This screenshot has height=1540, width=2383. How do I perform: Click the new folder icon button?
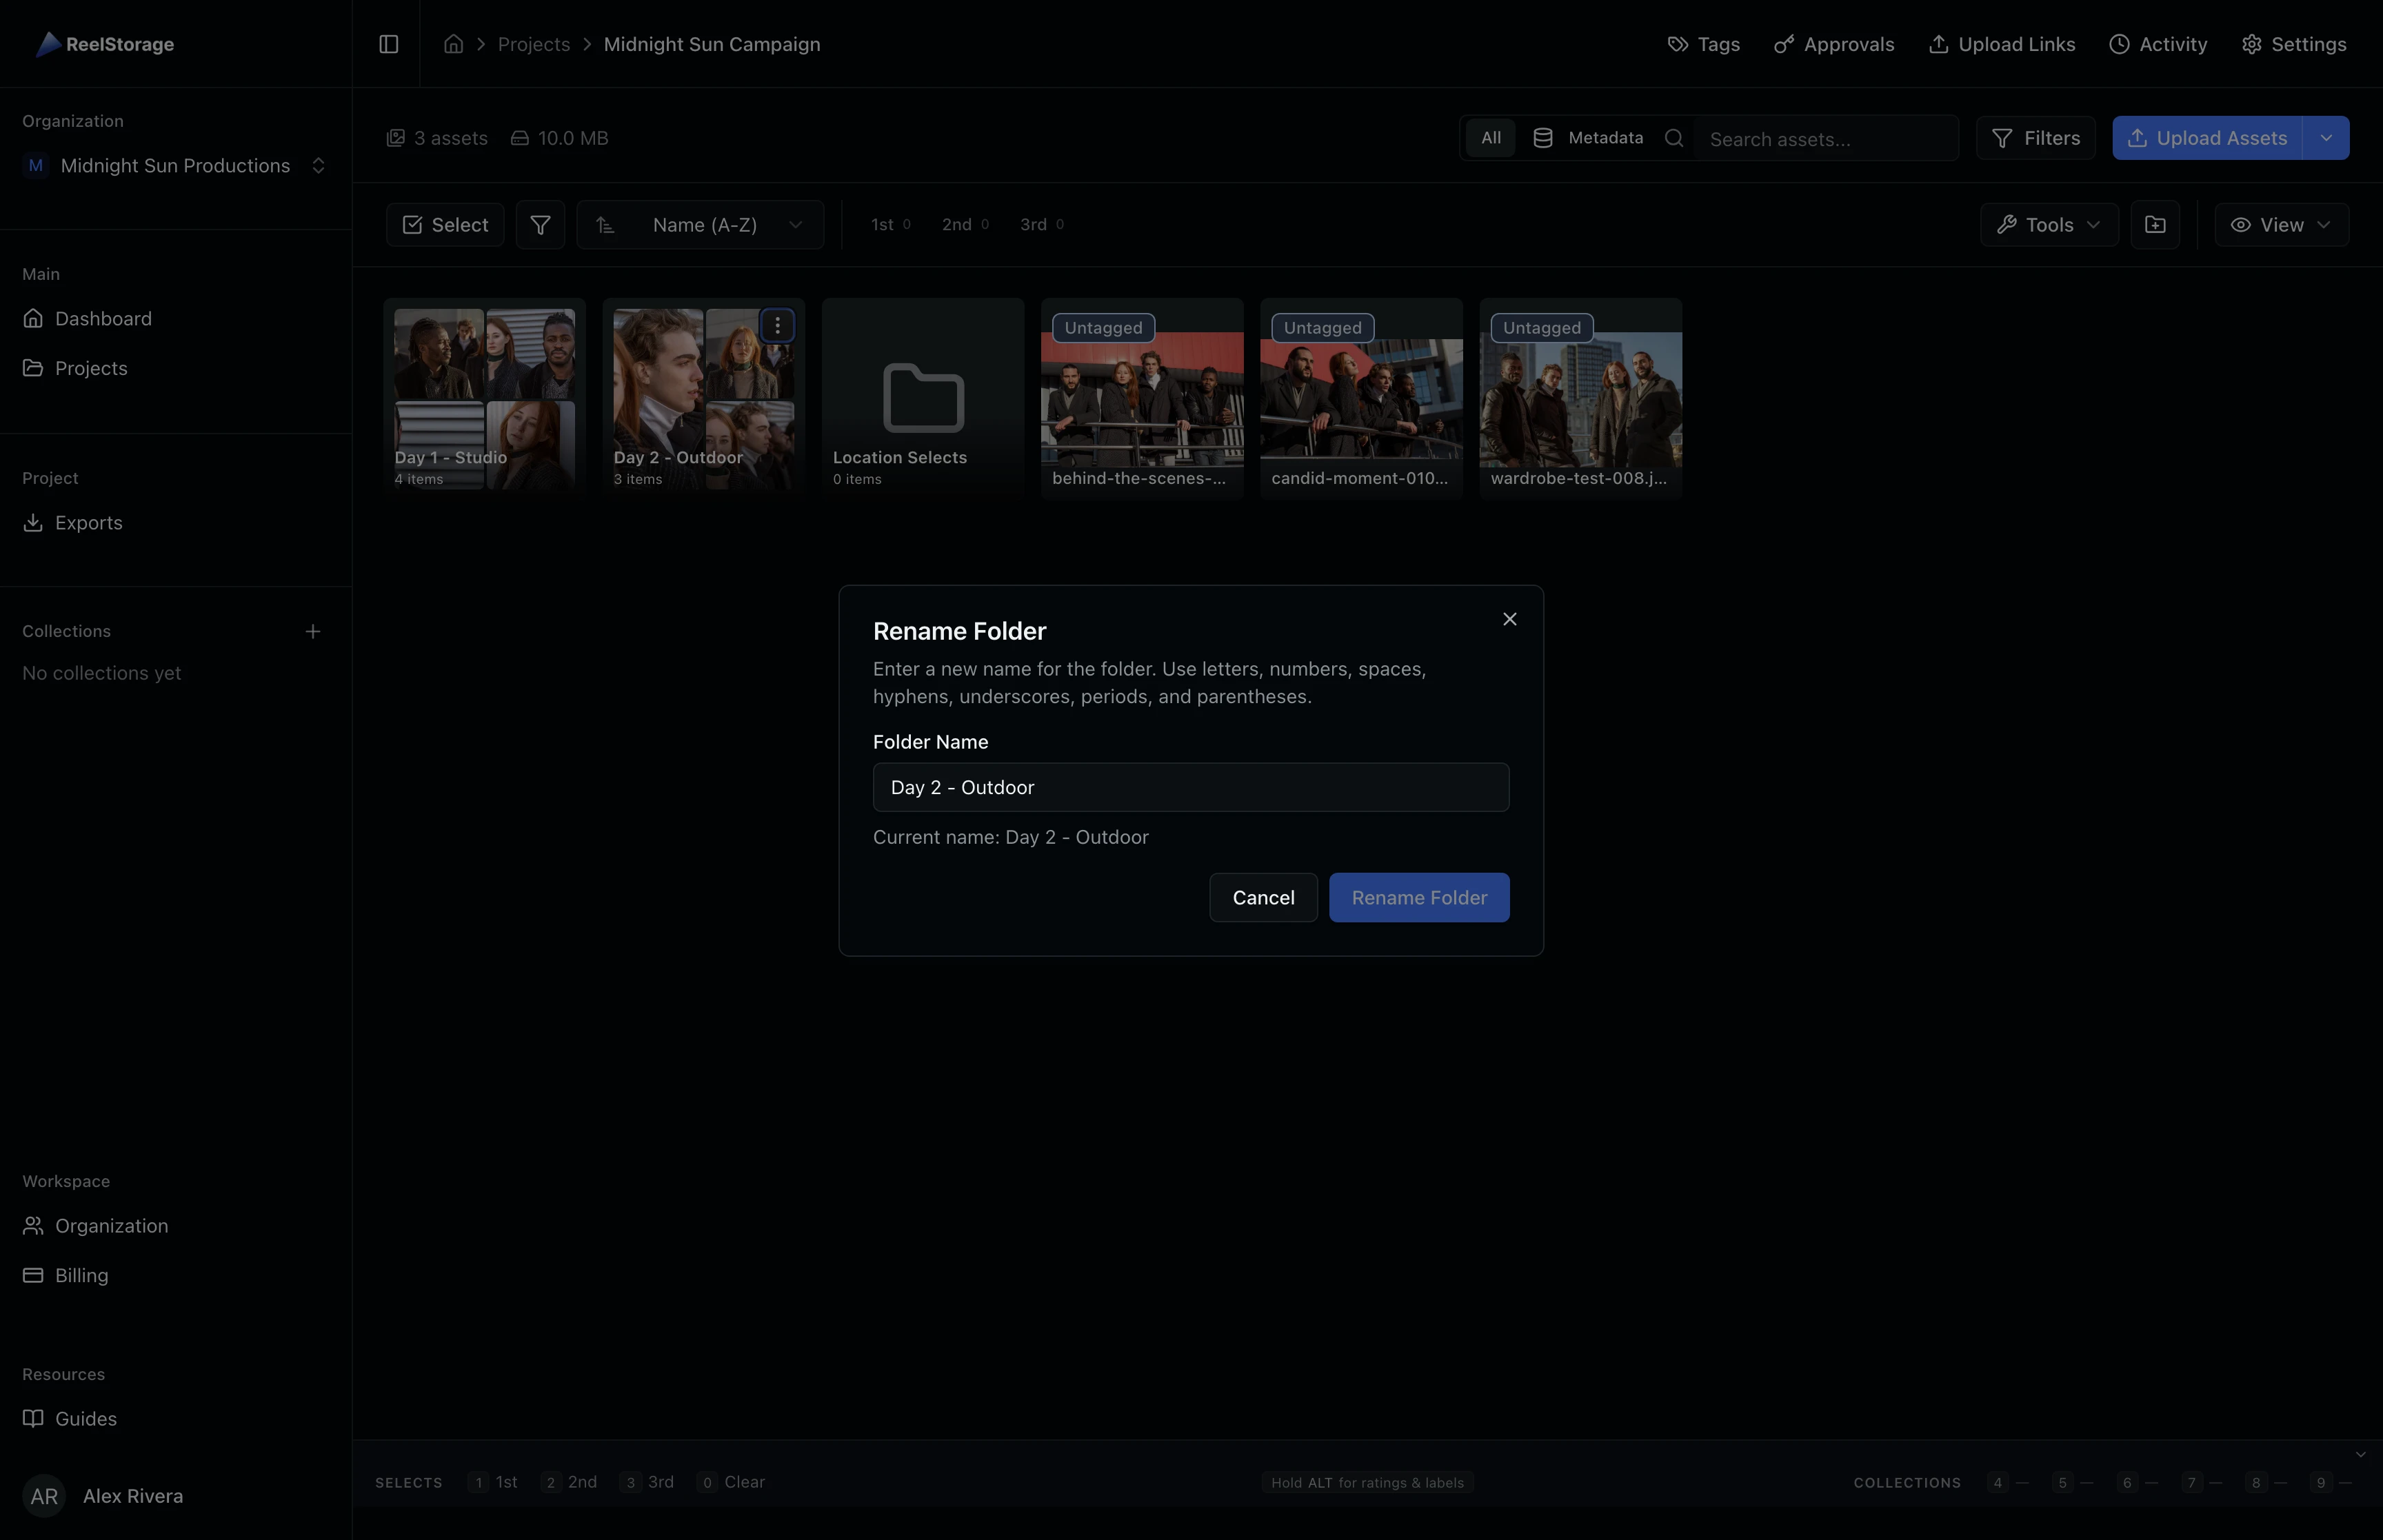tap(2154, 225)
